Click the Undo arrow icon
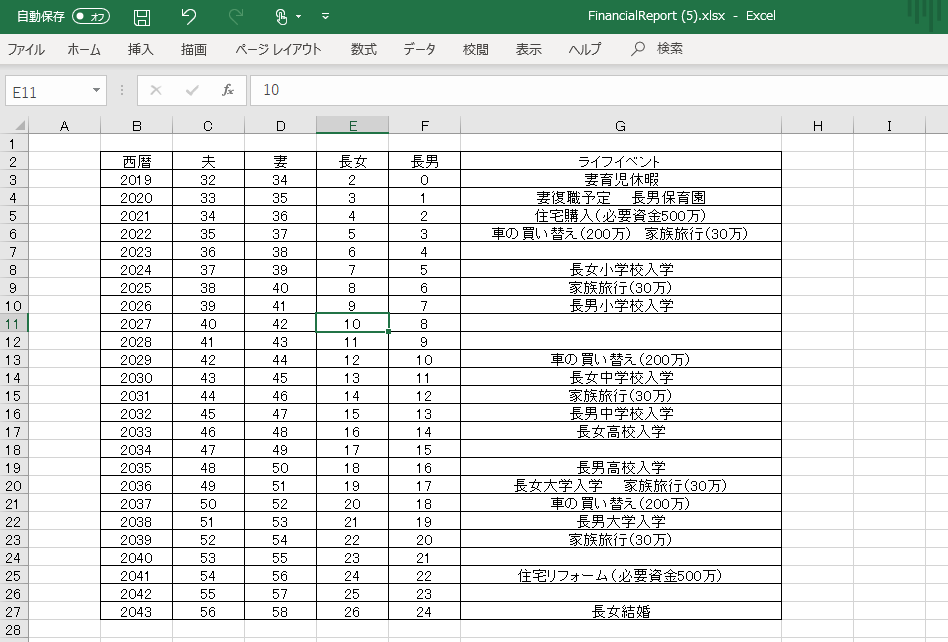The height and width of the screenshot is (642, 948). coord(189,17)
